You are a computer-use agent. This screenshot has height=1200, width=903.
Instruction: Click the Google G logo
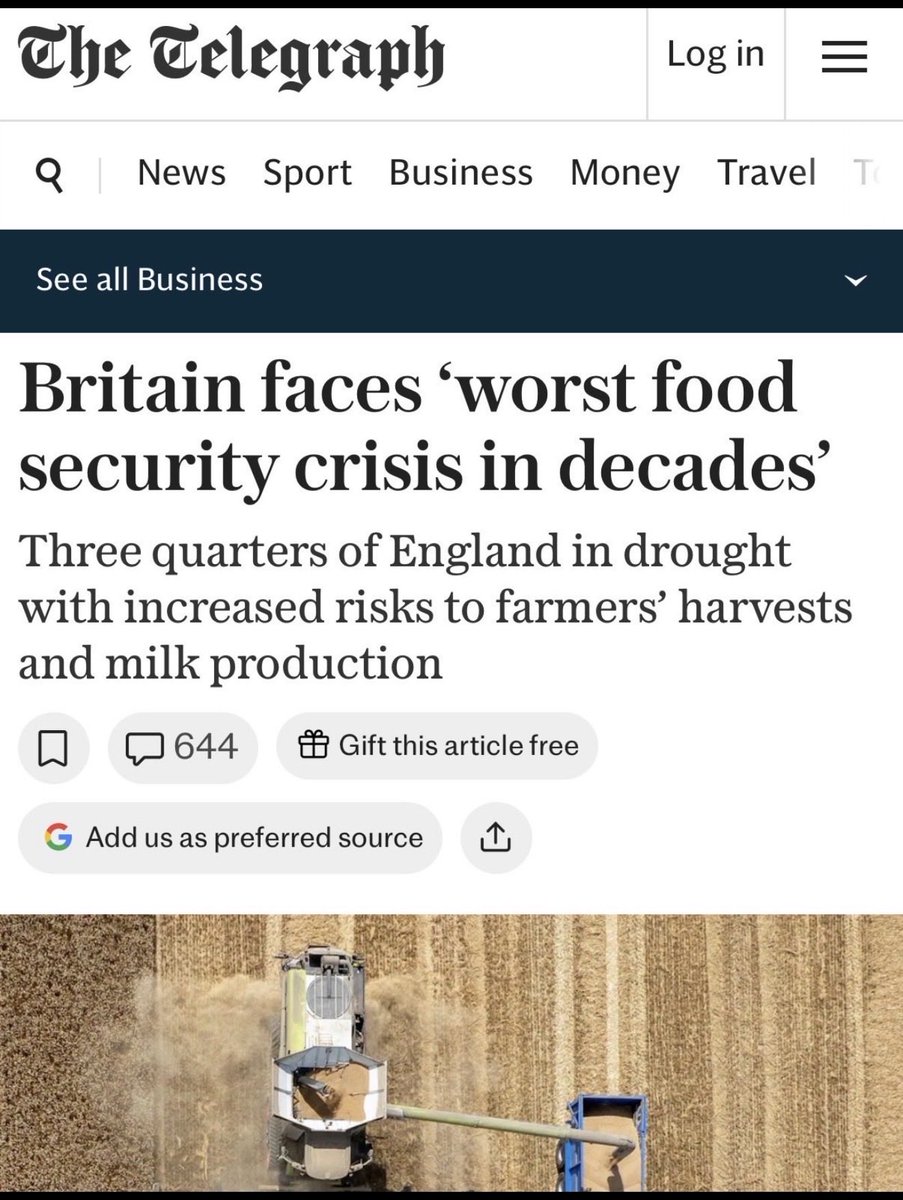tap(58, 837)
